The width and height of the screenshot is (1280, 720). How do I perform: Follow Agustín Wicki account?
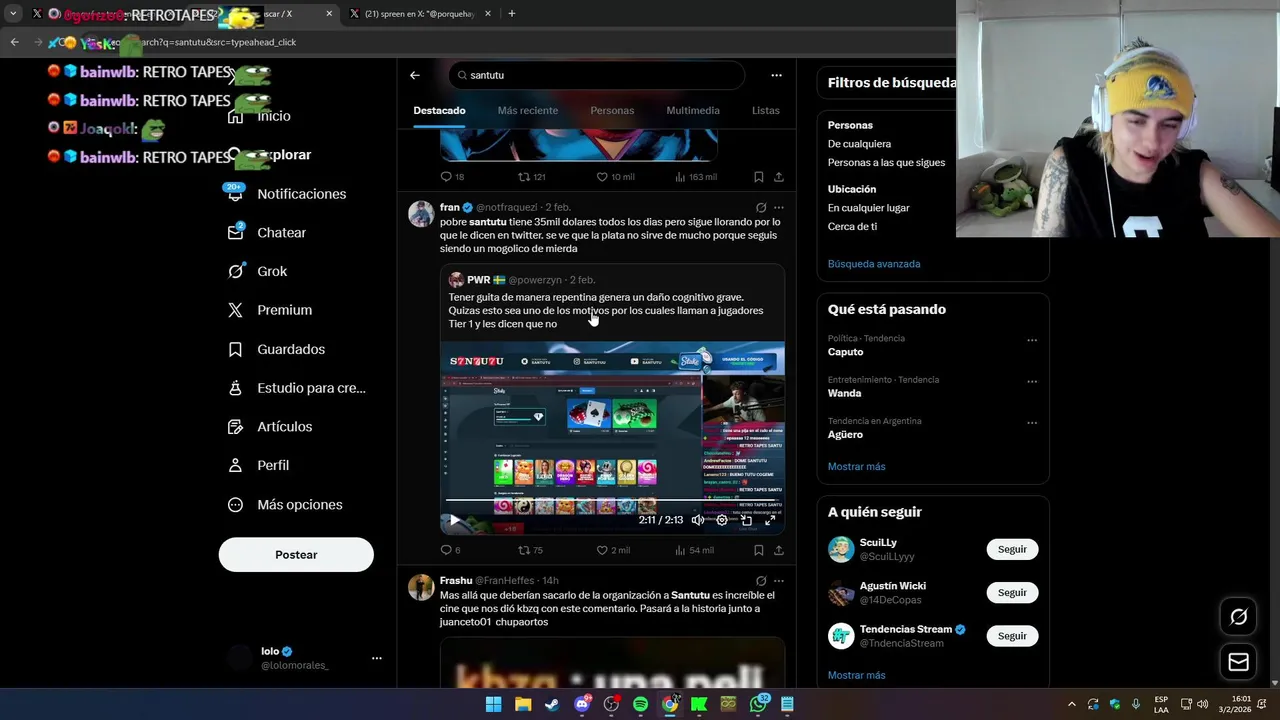1012,592
